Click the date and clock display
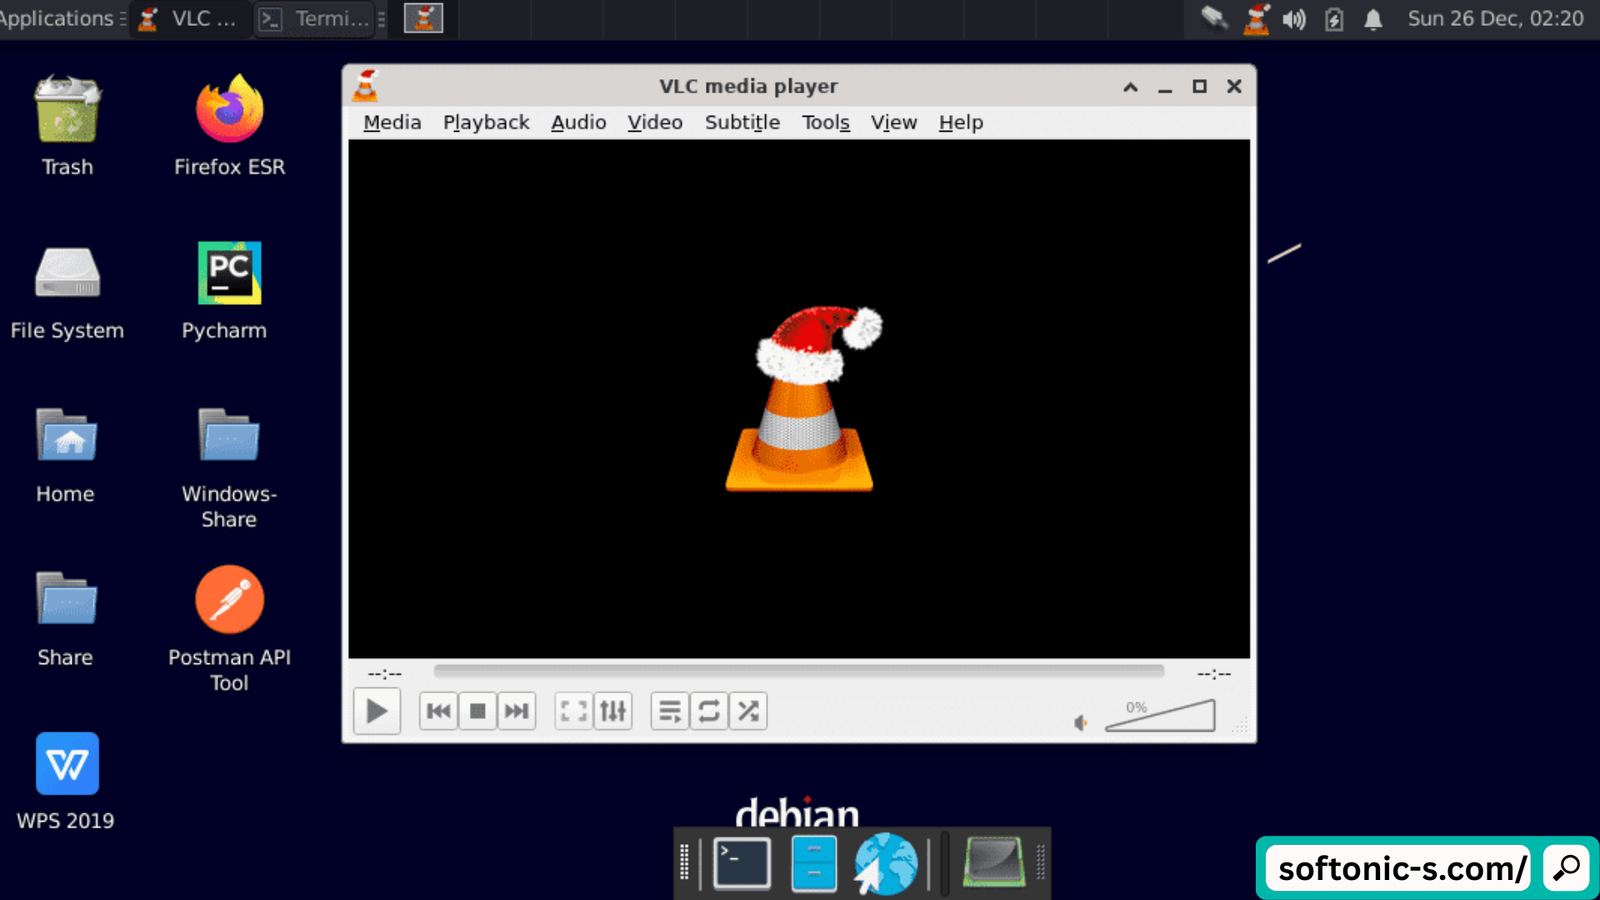 (1495, 18)
